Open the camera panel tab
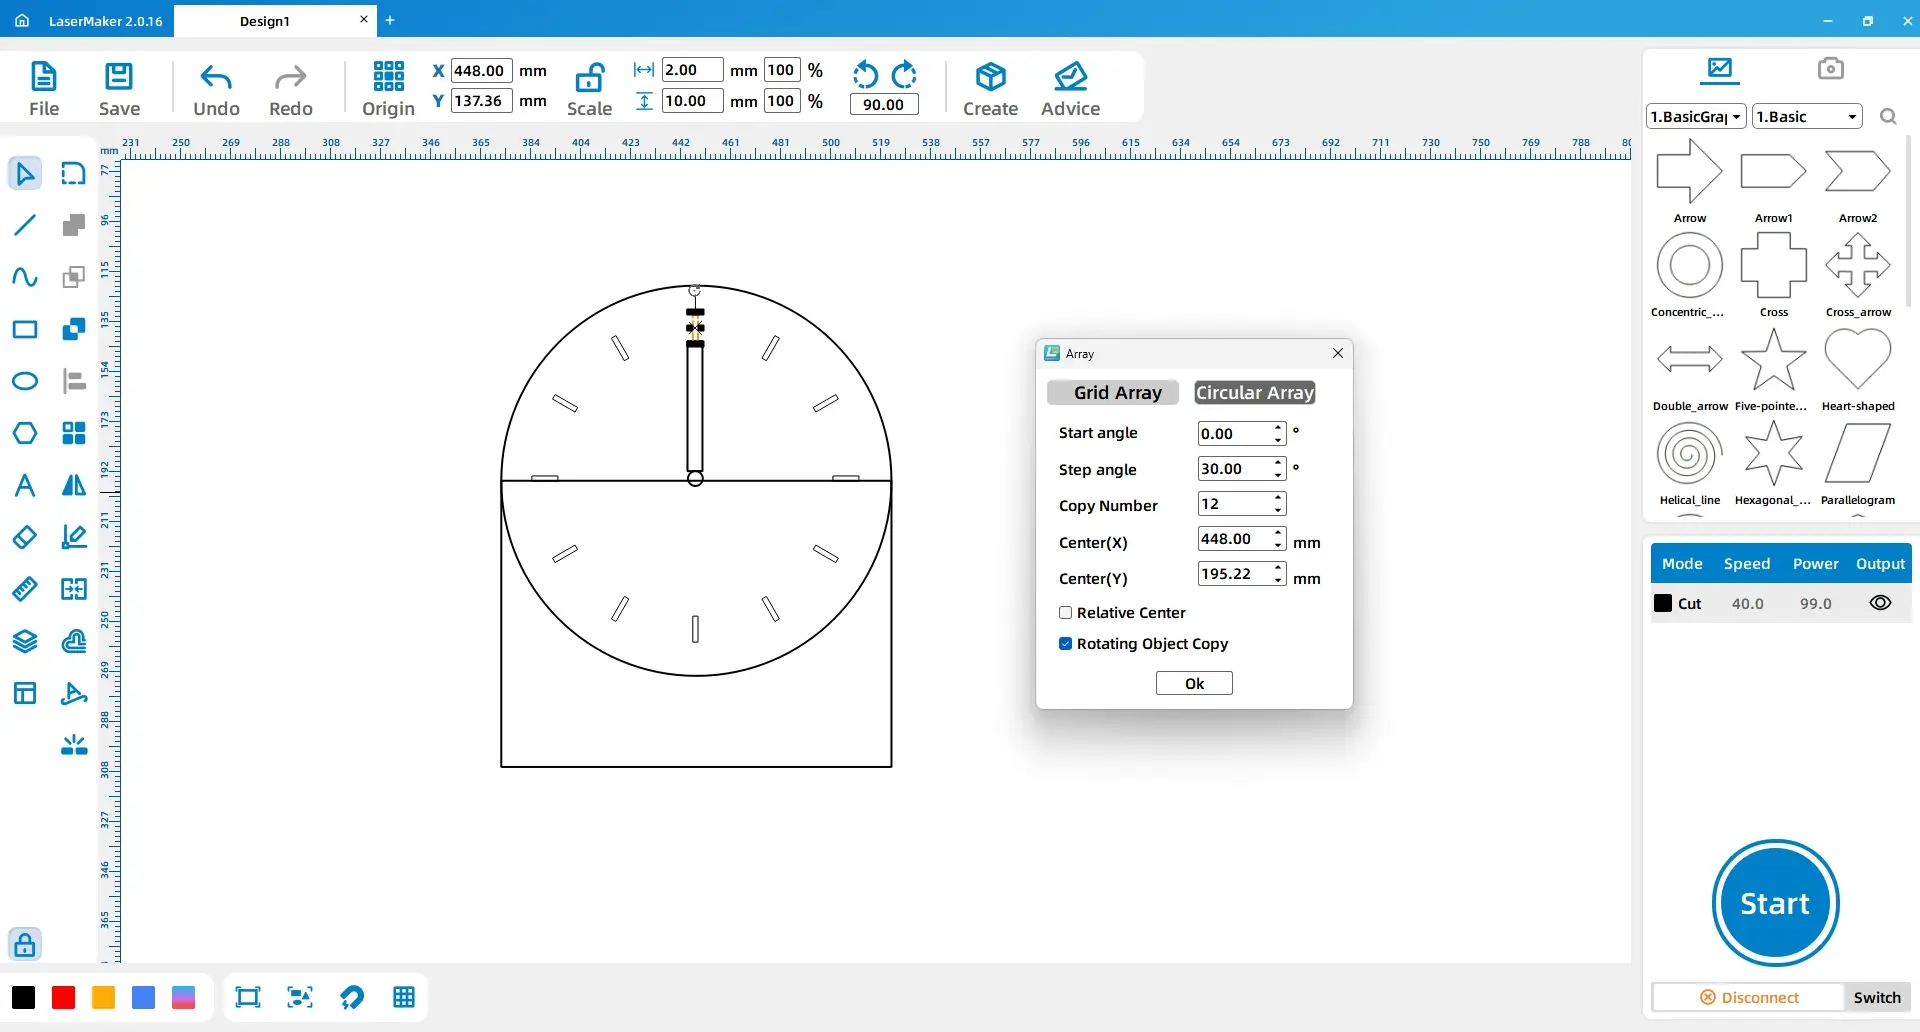The width and height of the screenshot is (1920, 1032). pos(1830,68)
